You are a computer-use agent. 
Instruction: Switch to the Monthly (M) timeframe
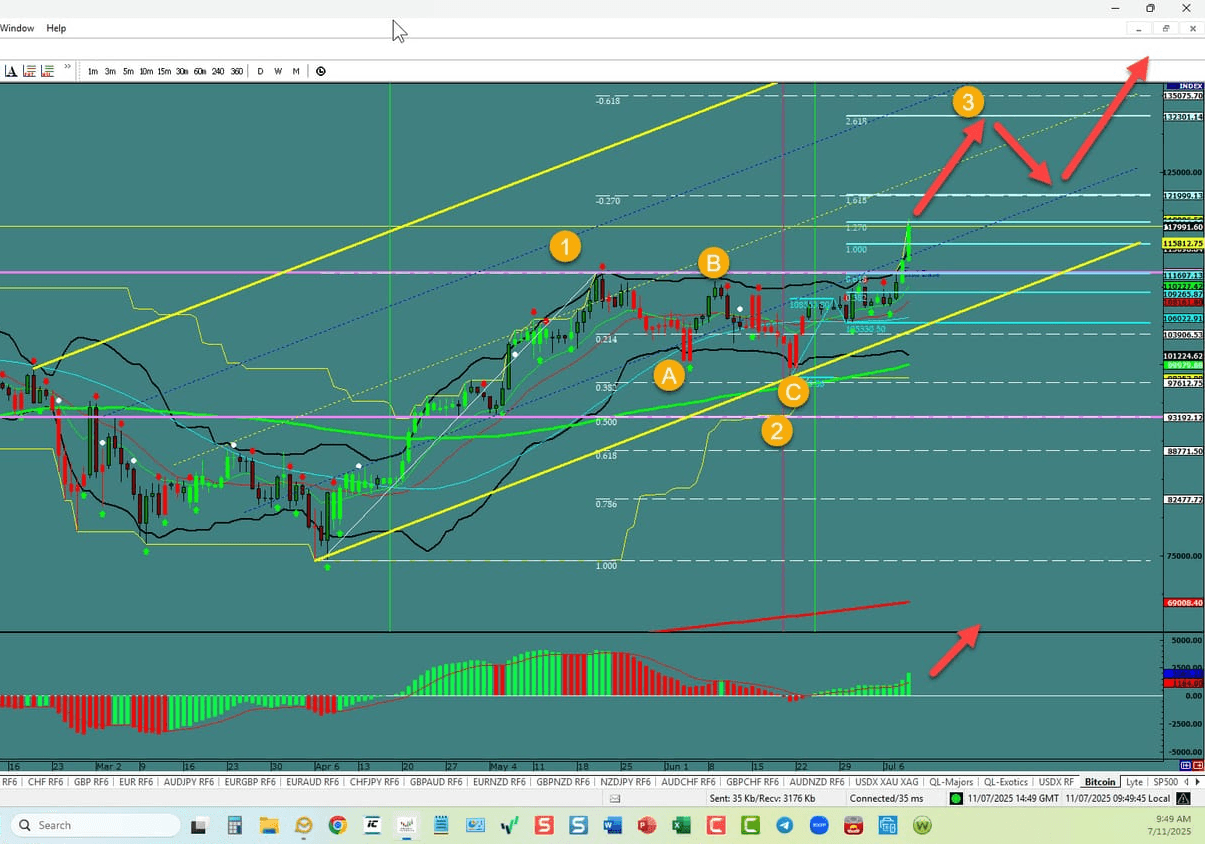pyautogui.click(x=296, y=71)
